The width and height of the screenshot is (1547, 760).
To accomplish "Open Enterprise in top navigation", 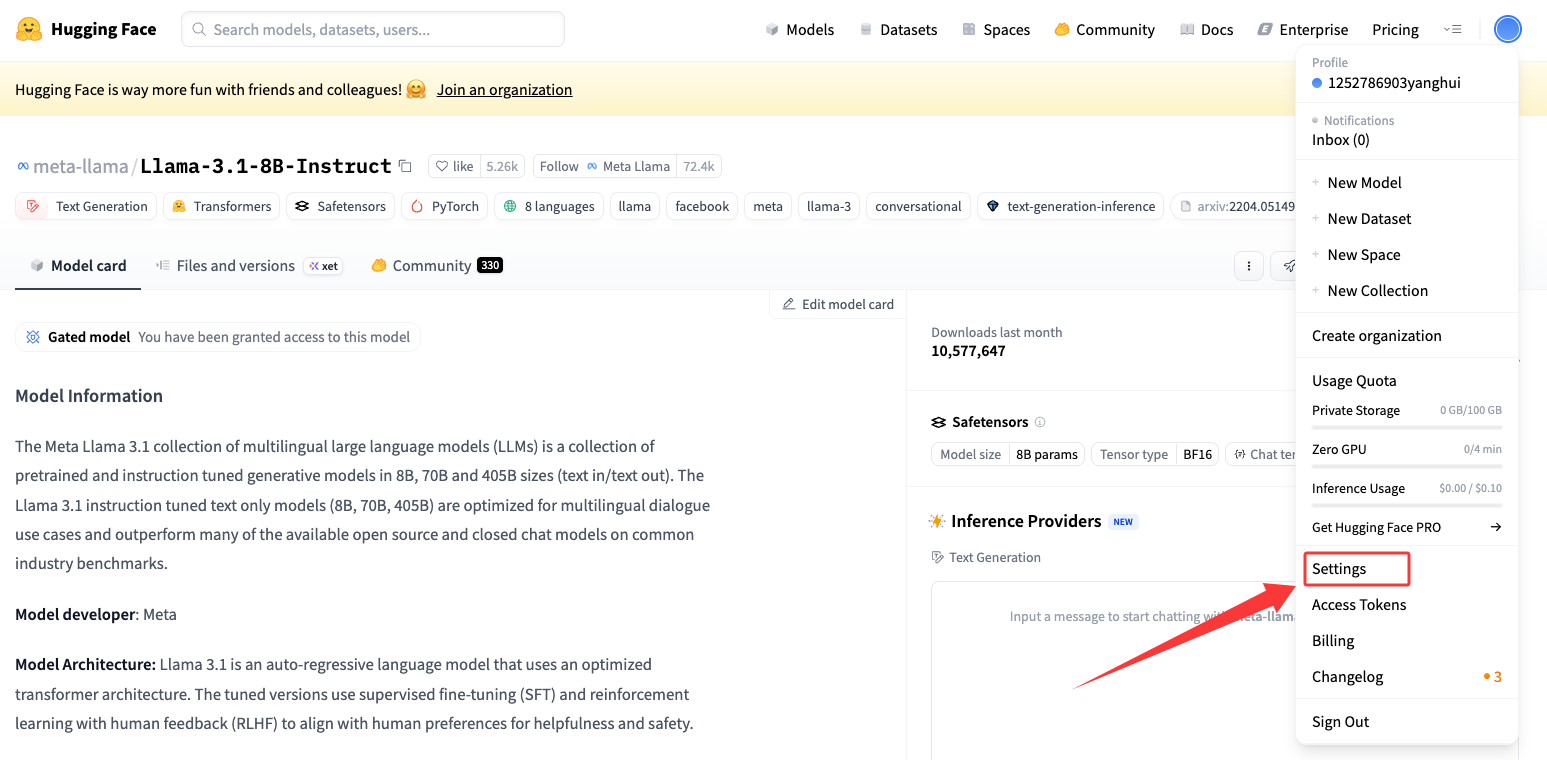I will pyautogui.click(x=1303, y=30).
